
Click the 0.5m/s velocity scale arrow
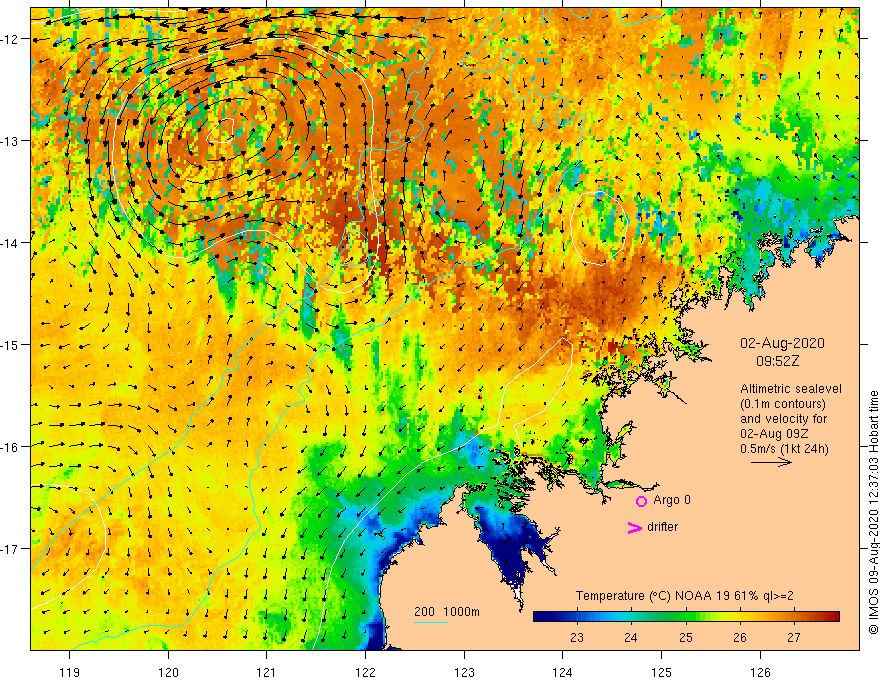[x=771, y=462]
